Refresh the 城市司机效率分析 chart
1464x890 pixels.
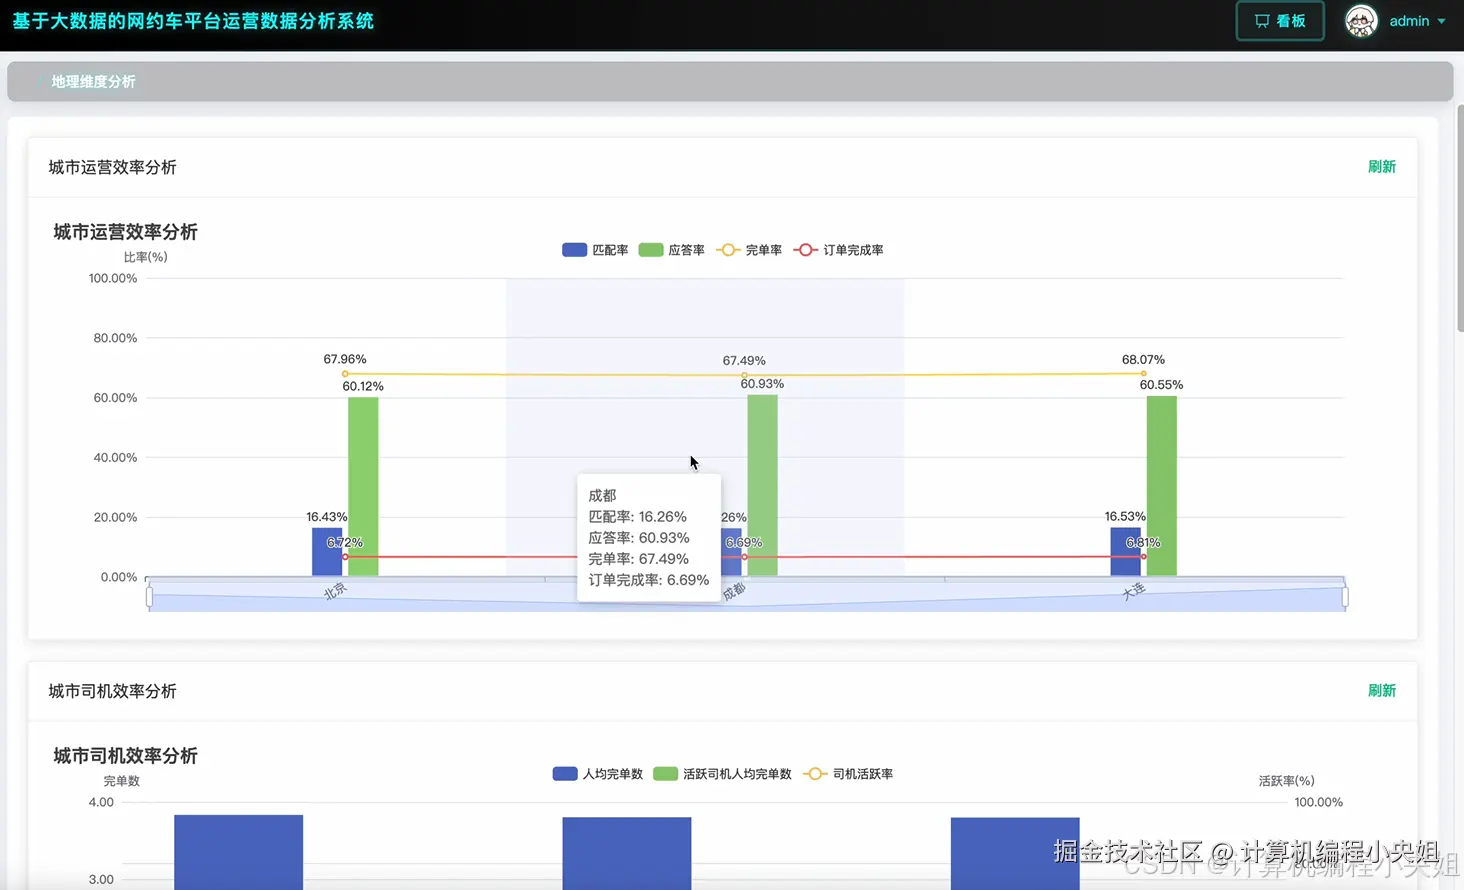tap(1381, 691)
